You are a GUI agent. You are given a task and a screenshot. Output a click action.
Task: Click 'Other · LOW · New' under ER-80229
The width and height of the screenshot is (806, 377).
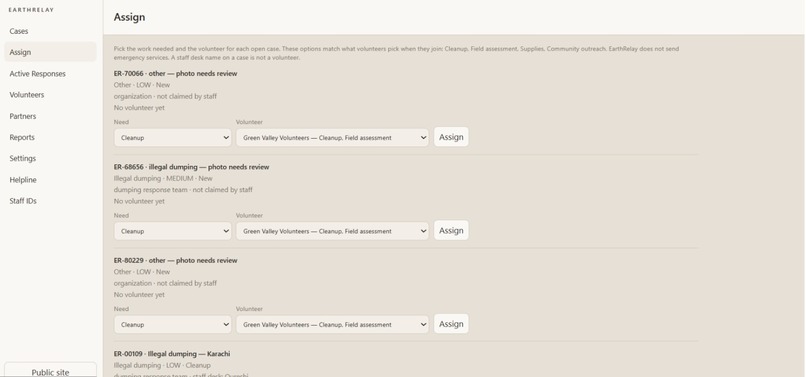pos(142,272)
